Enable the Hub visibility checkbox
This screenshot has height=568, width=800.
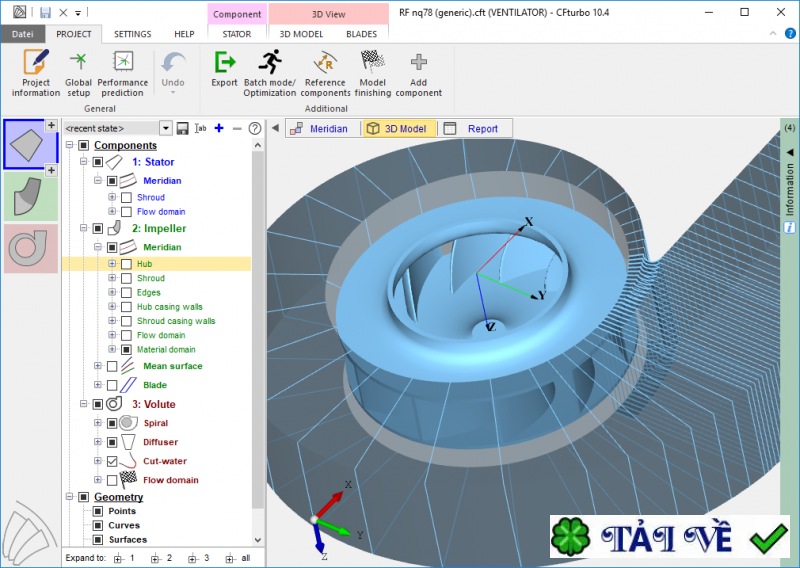(x=126, y=264)
